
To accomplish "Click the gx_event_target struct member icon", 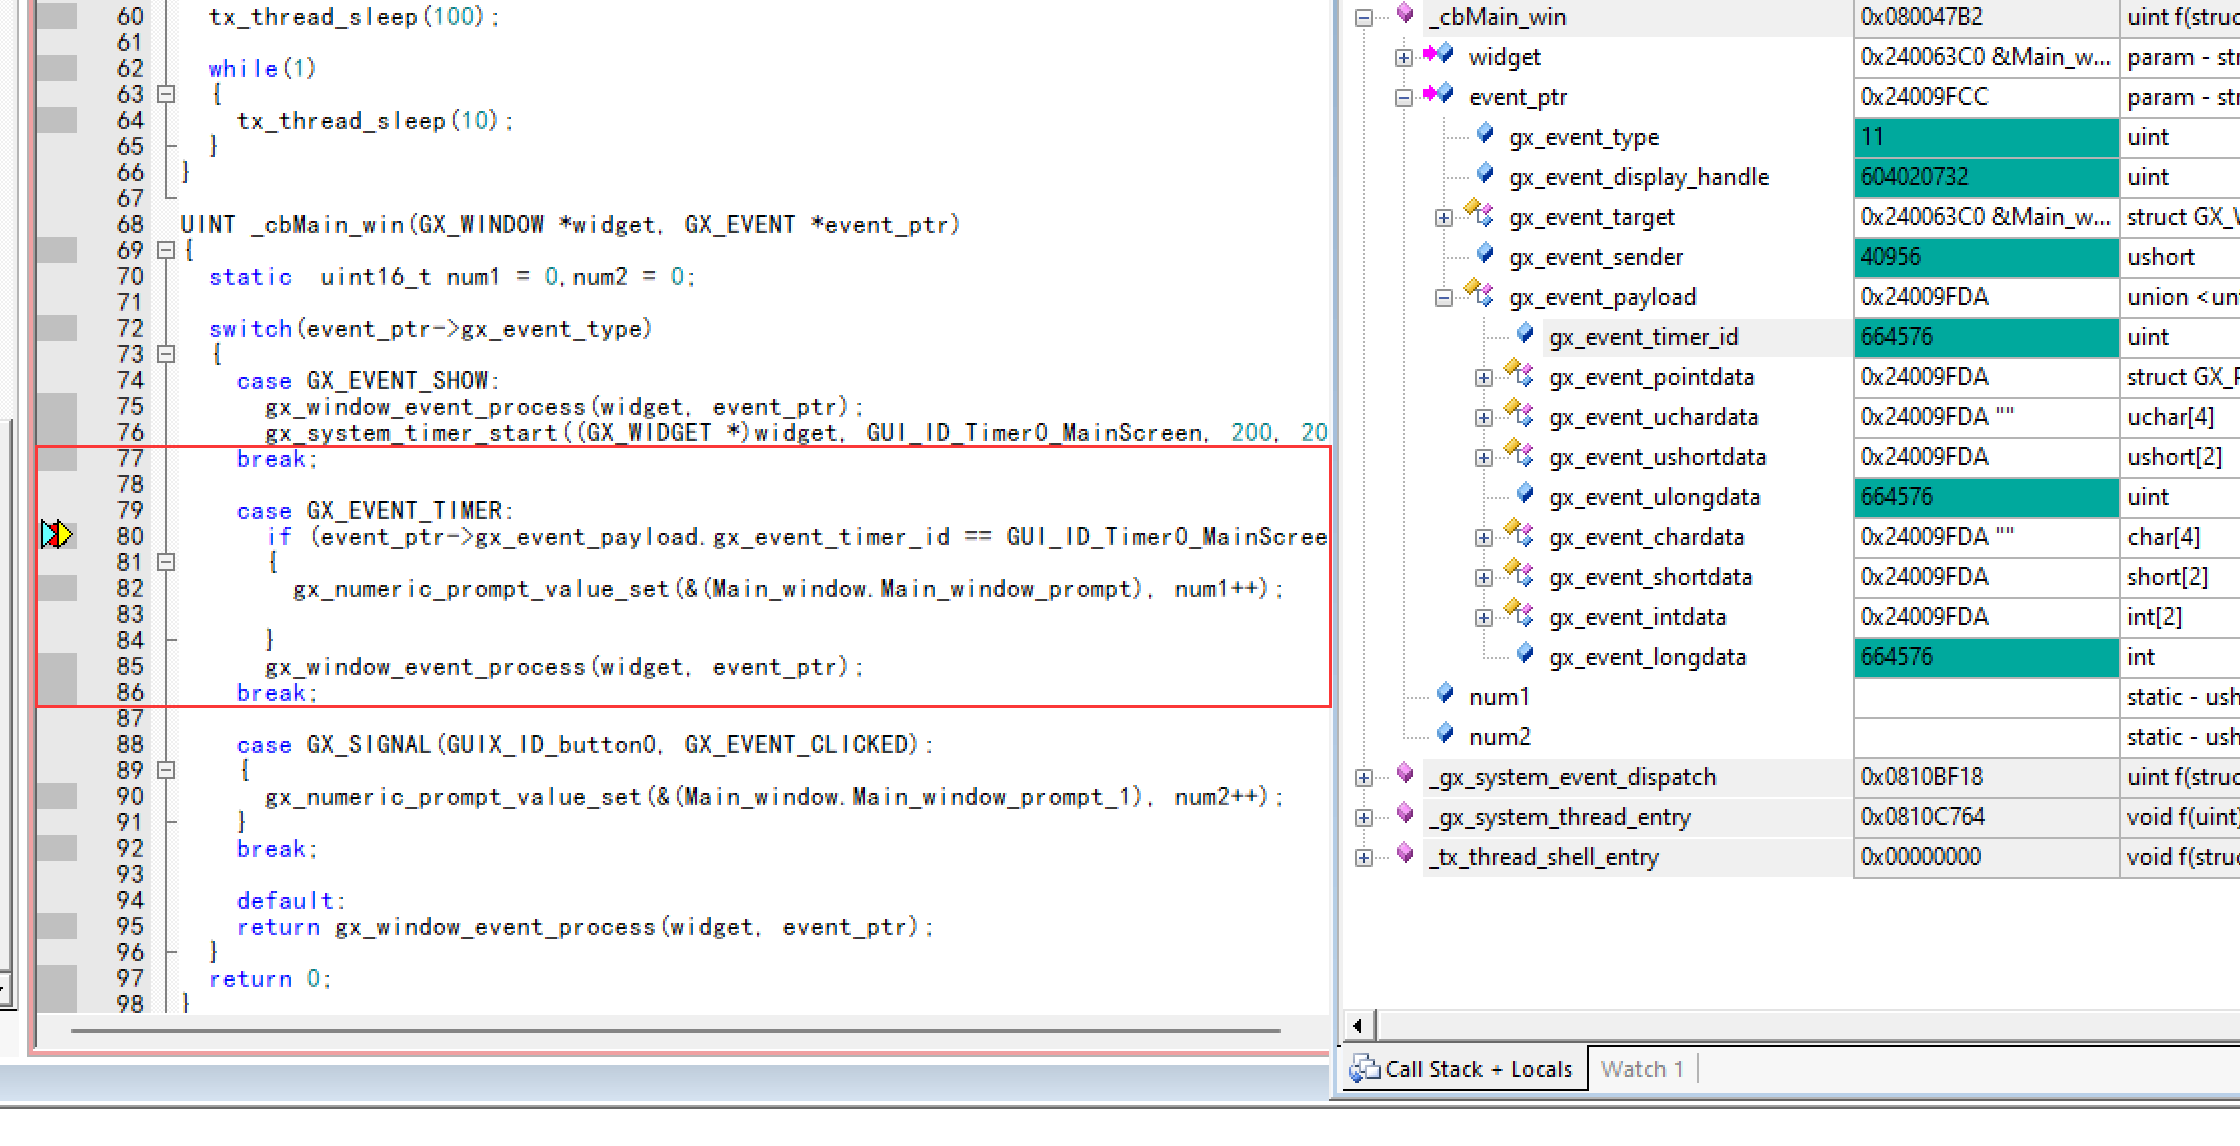I will (1480, 215).
